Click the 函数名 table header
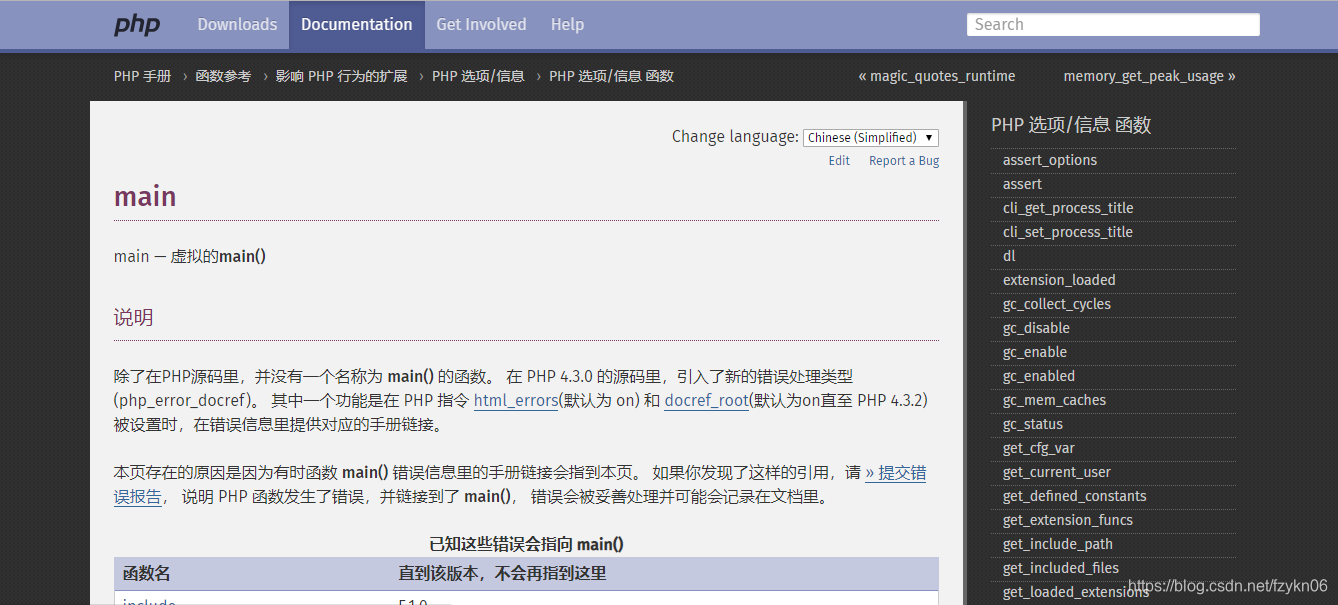The image size is (1338, 605). pyautogui.click(x=146, y=573)
